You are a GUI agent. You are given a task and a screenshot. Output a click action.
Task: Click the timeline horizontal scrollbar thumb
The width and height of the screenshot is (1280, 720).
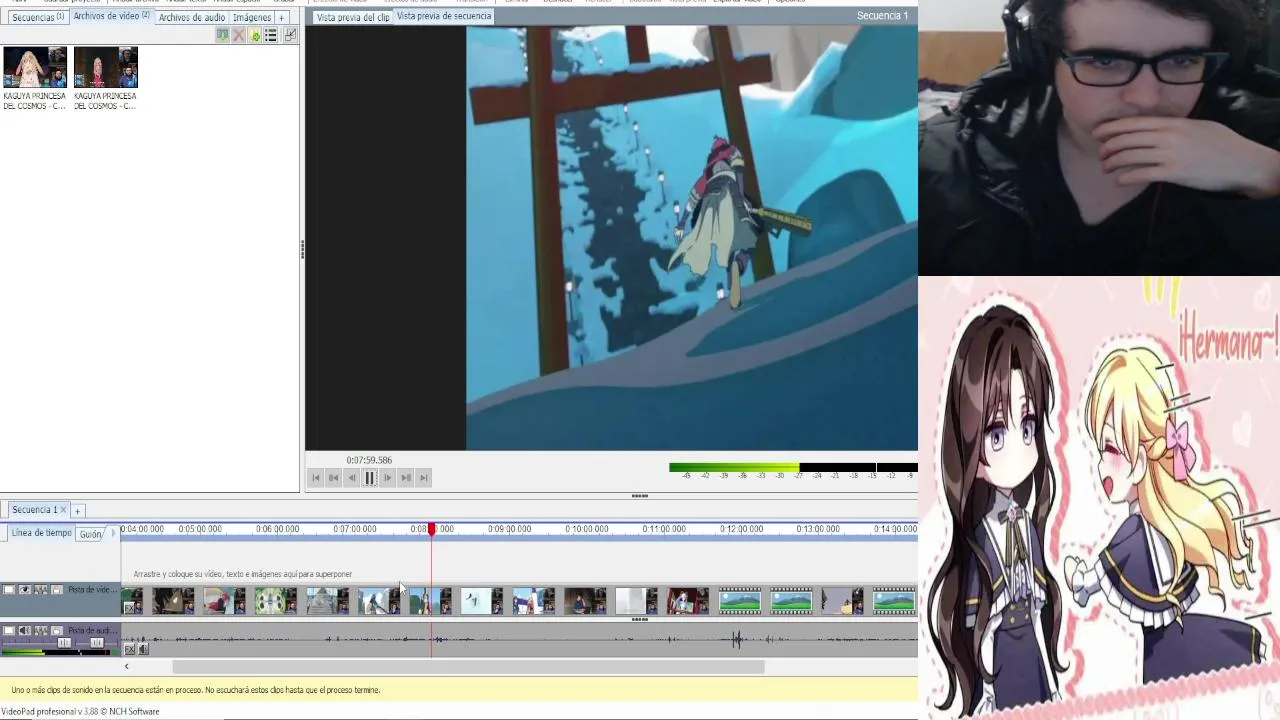(x=469, y=667)
